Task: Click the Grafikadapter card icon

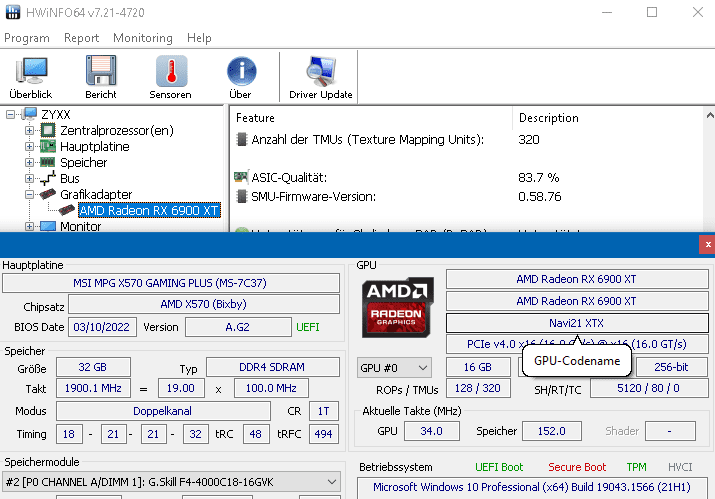Action: coord(47,194)
